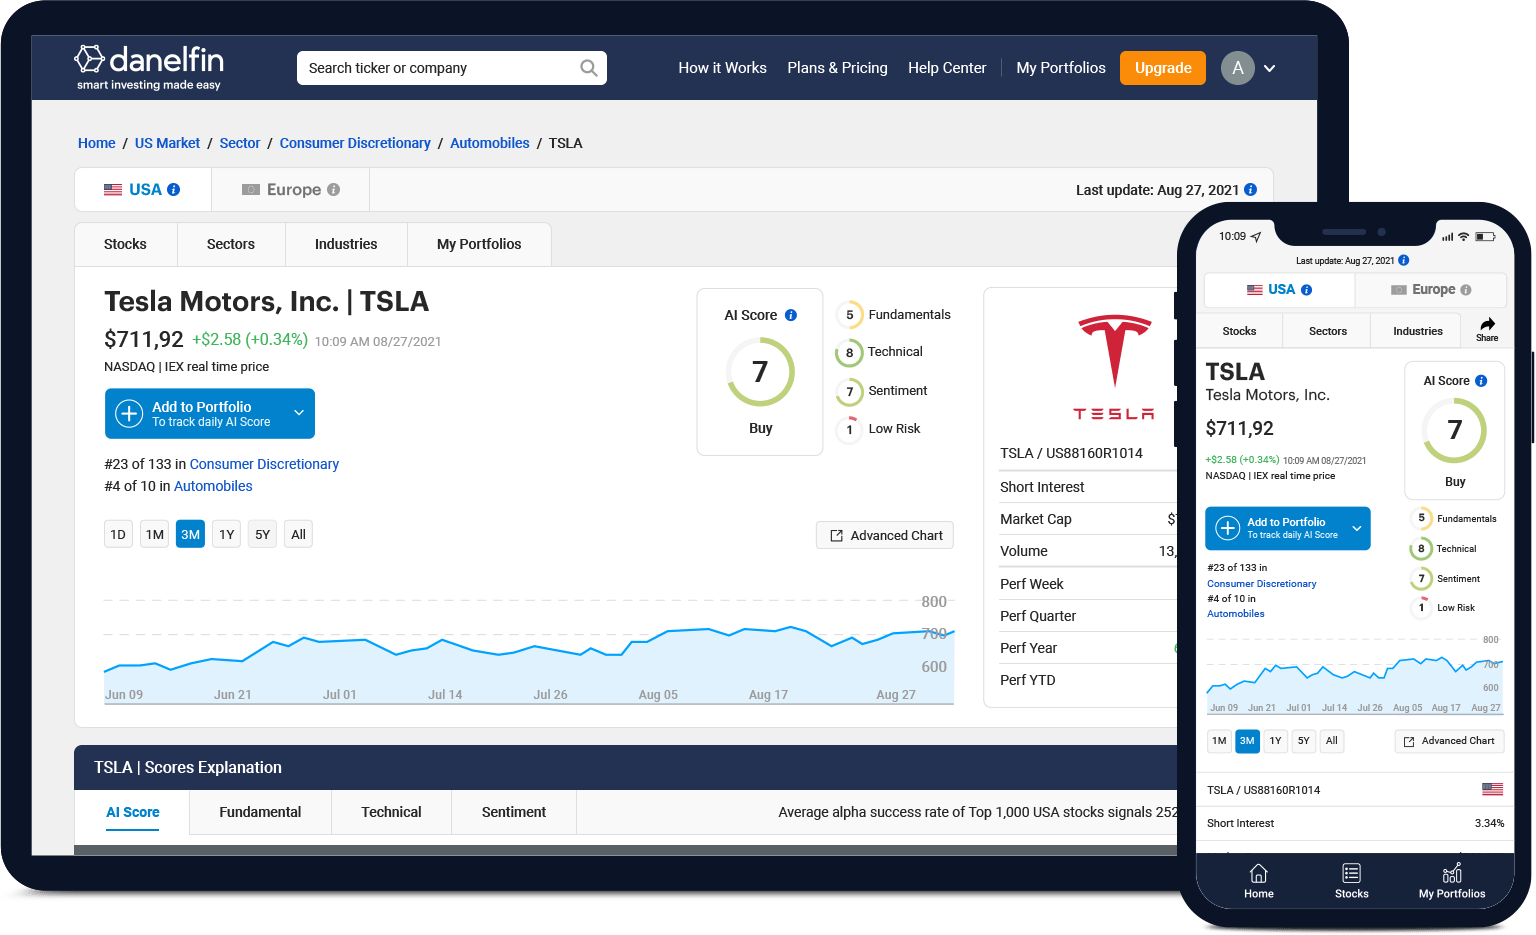The width and height of the screenshot is (1536, 935).
Task: Tap the phone AI Score info icon
Action: pos(1481,381)
